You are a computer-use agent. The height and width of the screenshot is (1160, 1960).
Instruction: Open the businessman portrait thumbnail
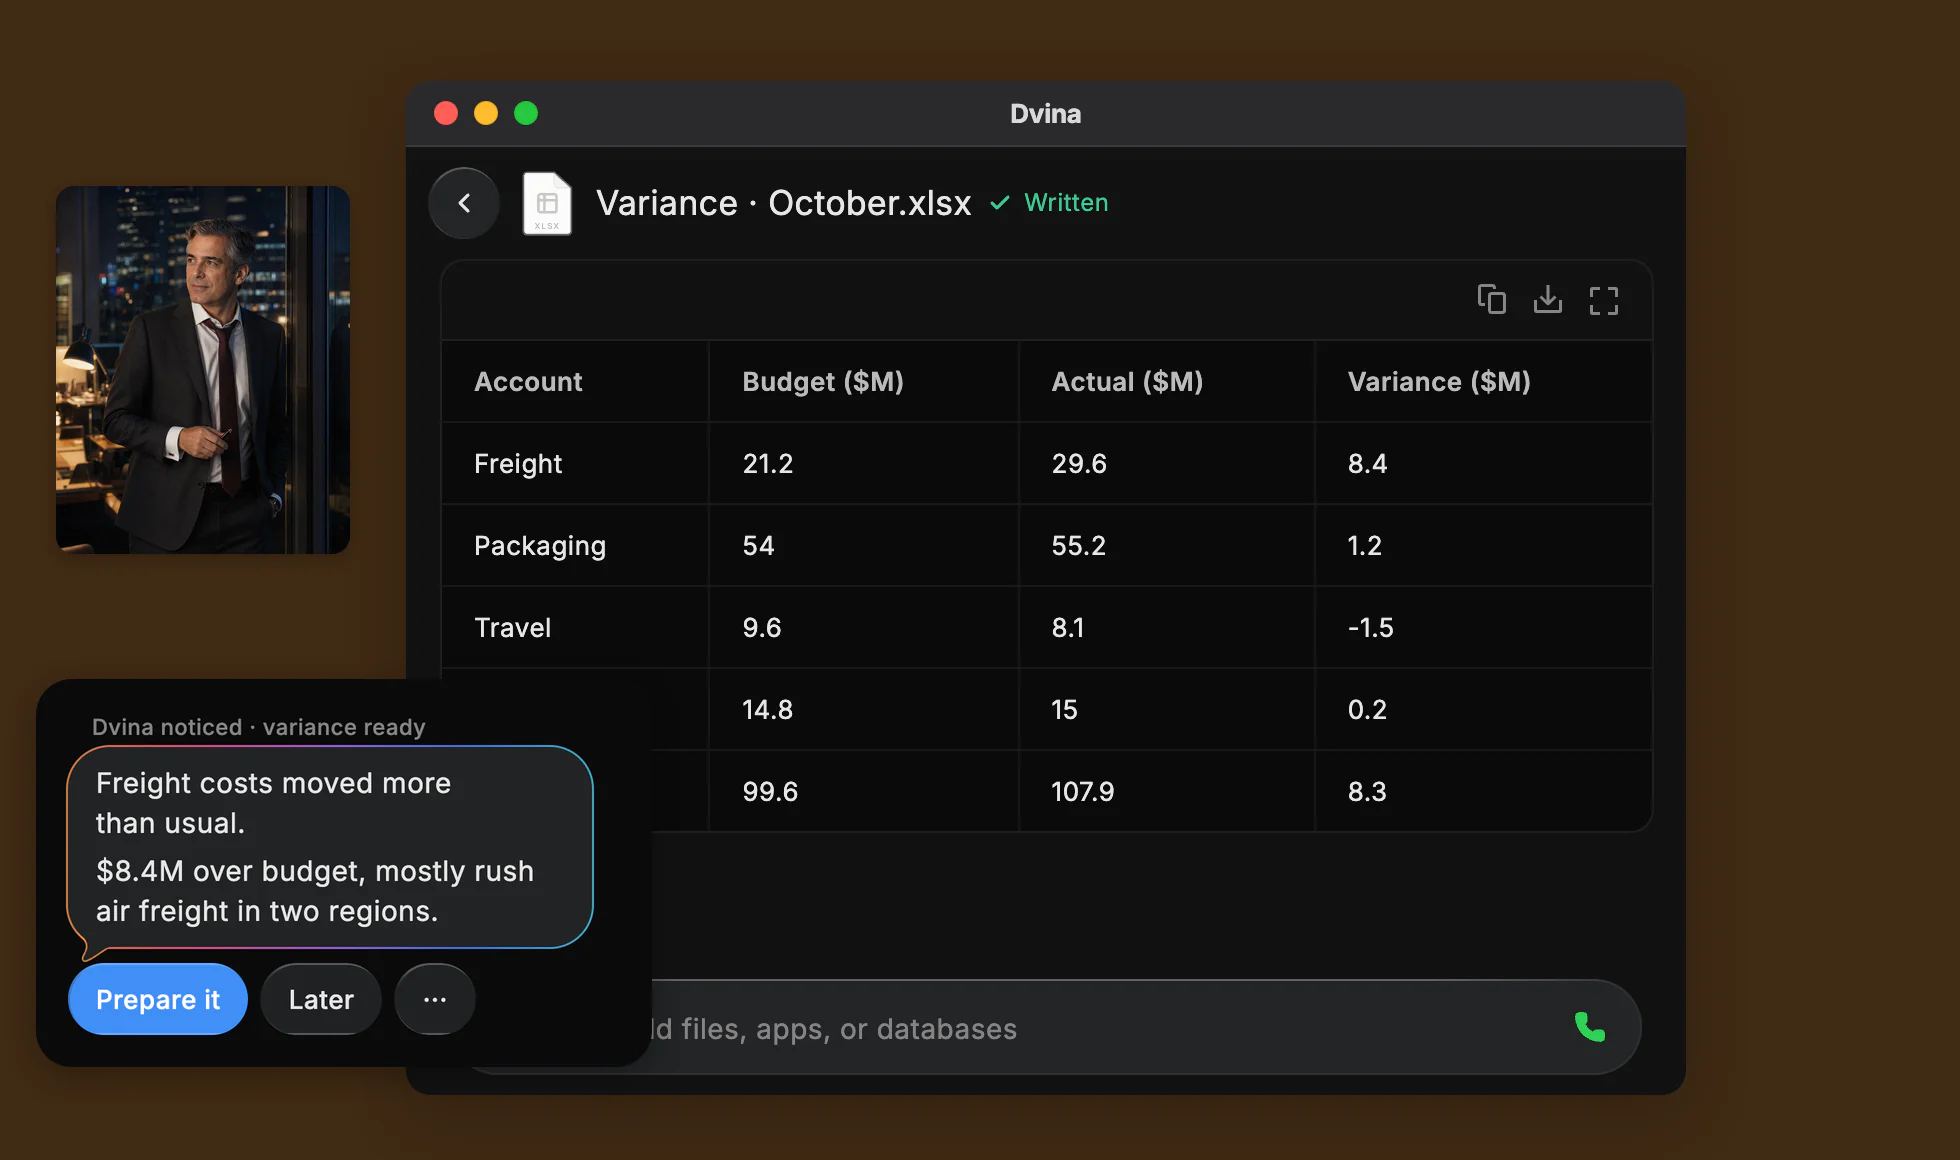coord(203,370)
